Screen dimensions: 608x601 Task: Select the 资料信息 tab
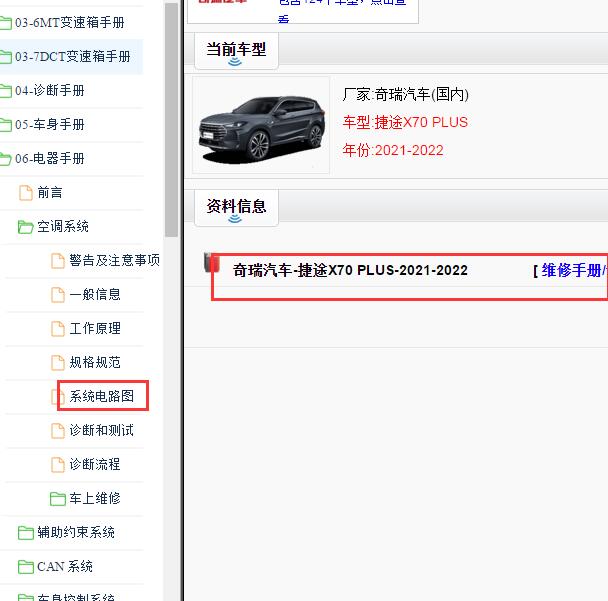point(236,208)
